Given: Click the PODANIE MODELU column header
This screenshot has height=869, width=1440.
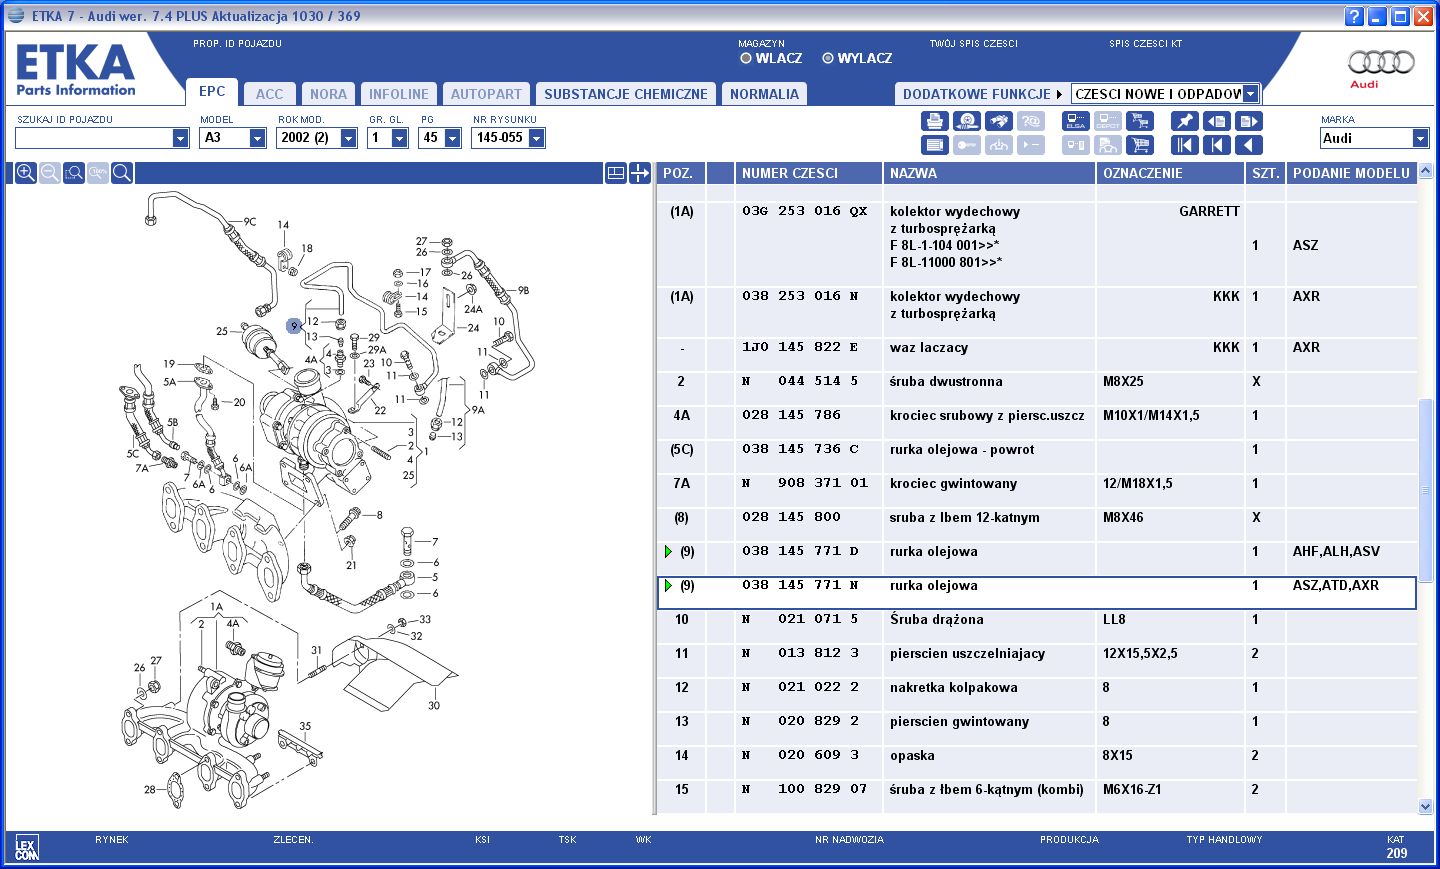Looking at the screenshot, I should tap(1351, 173).
